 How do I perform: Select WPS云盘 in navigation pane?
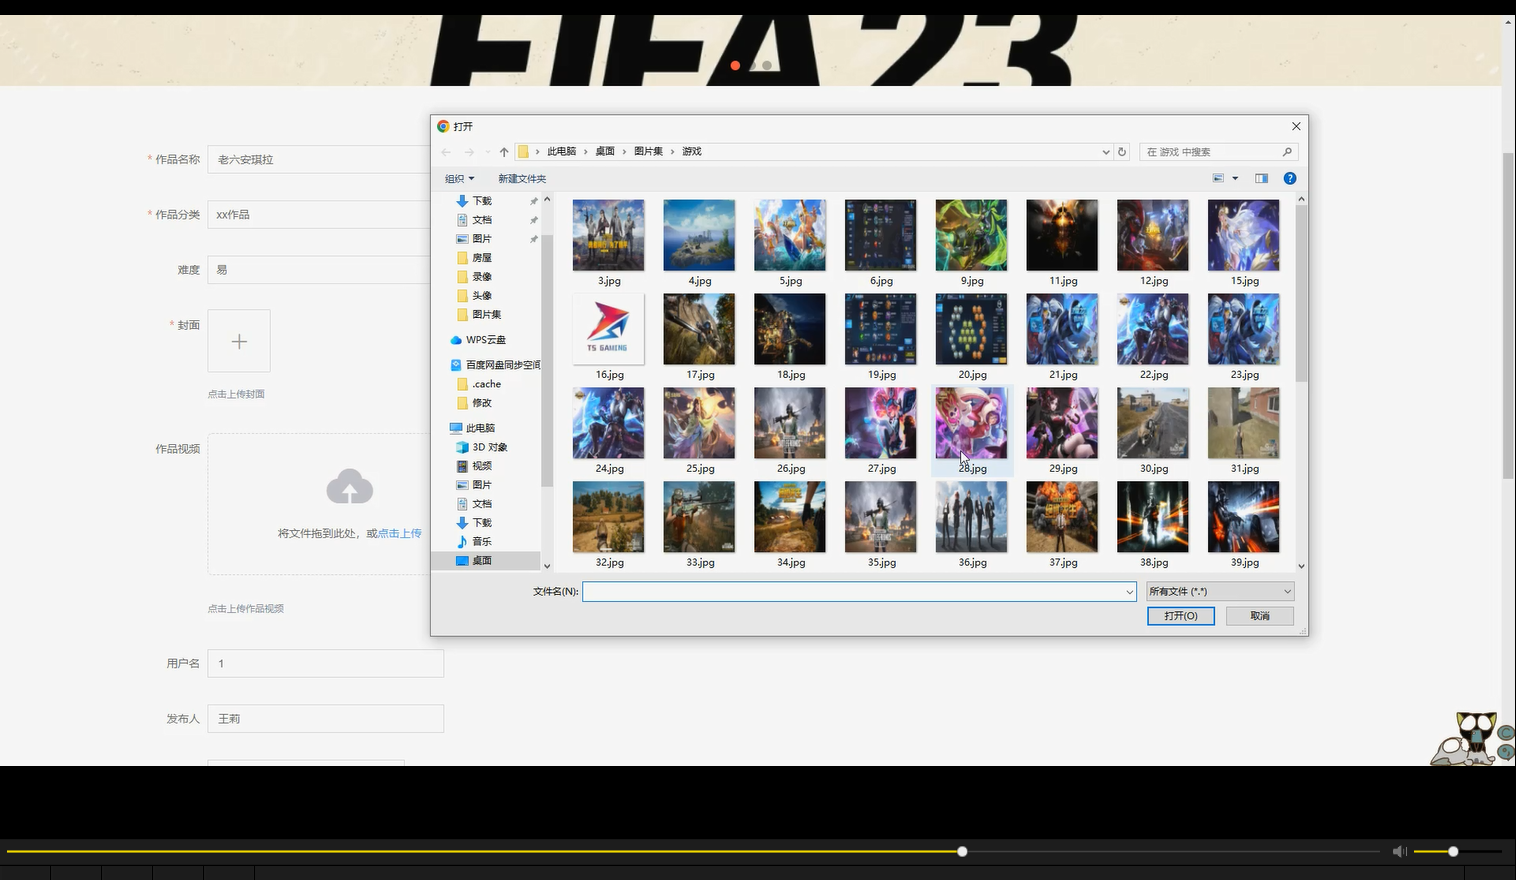485,340
